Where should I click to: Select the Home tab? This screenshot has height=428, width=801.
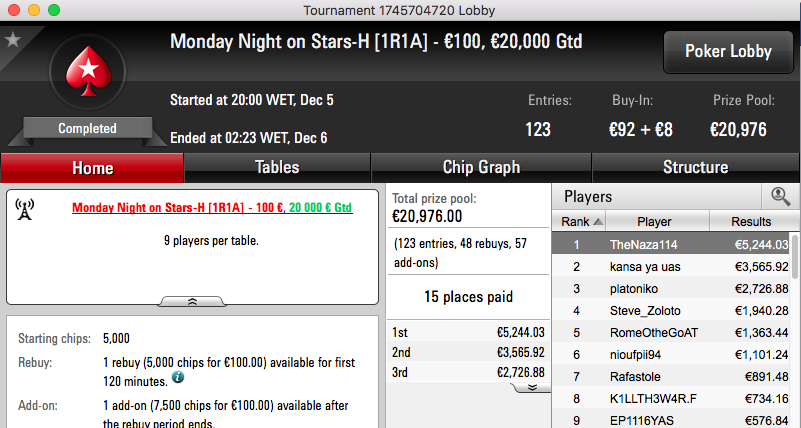(x=92, y=168)
